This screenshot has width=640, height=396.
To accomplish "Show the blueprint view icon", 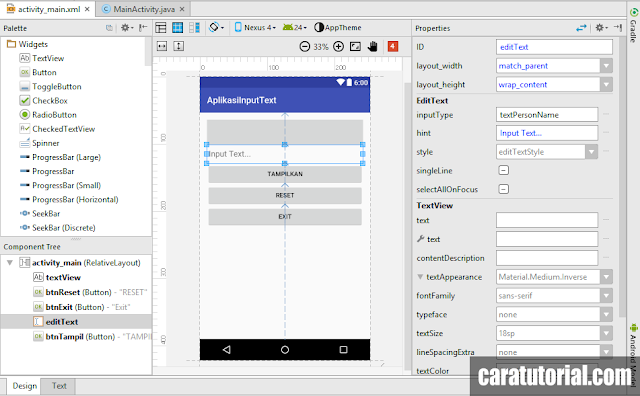I will click(178, 28).
